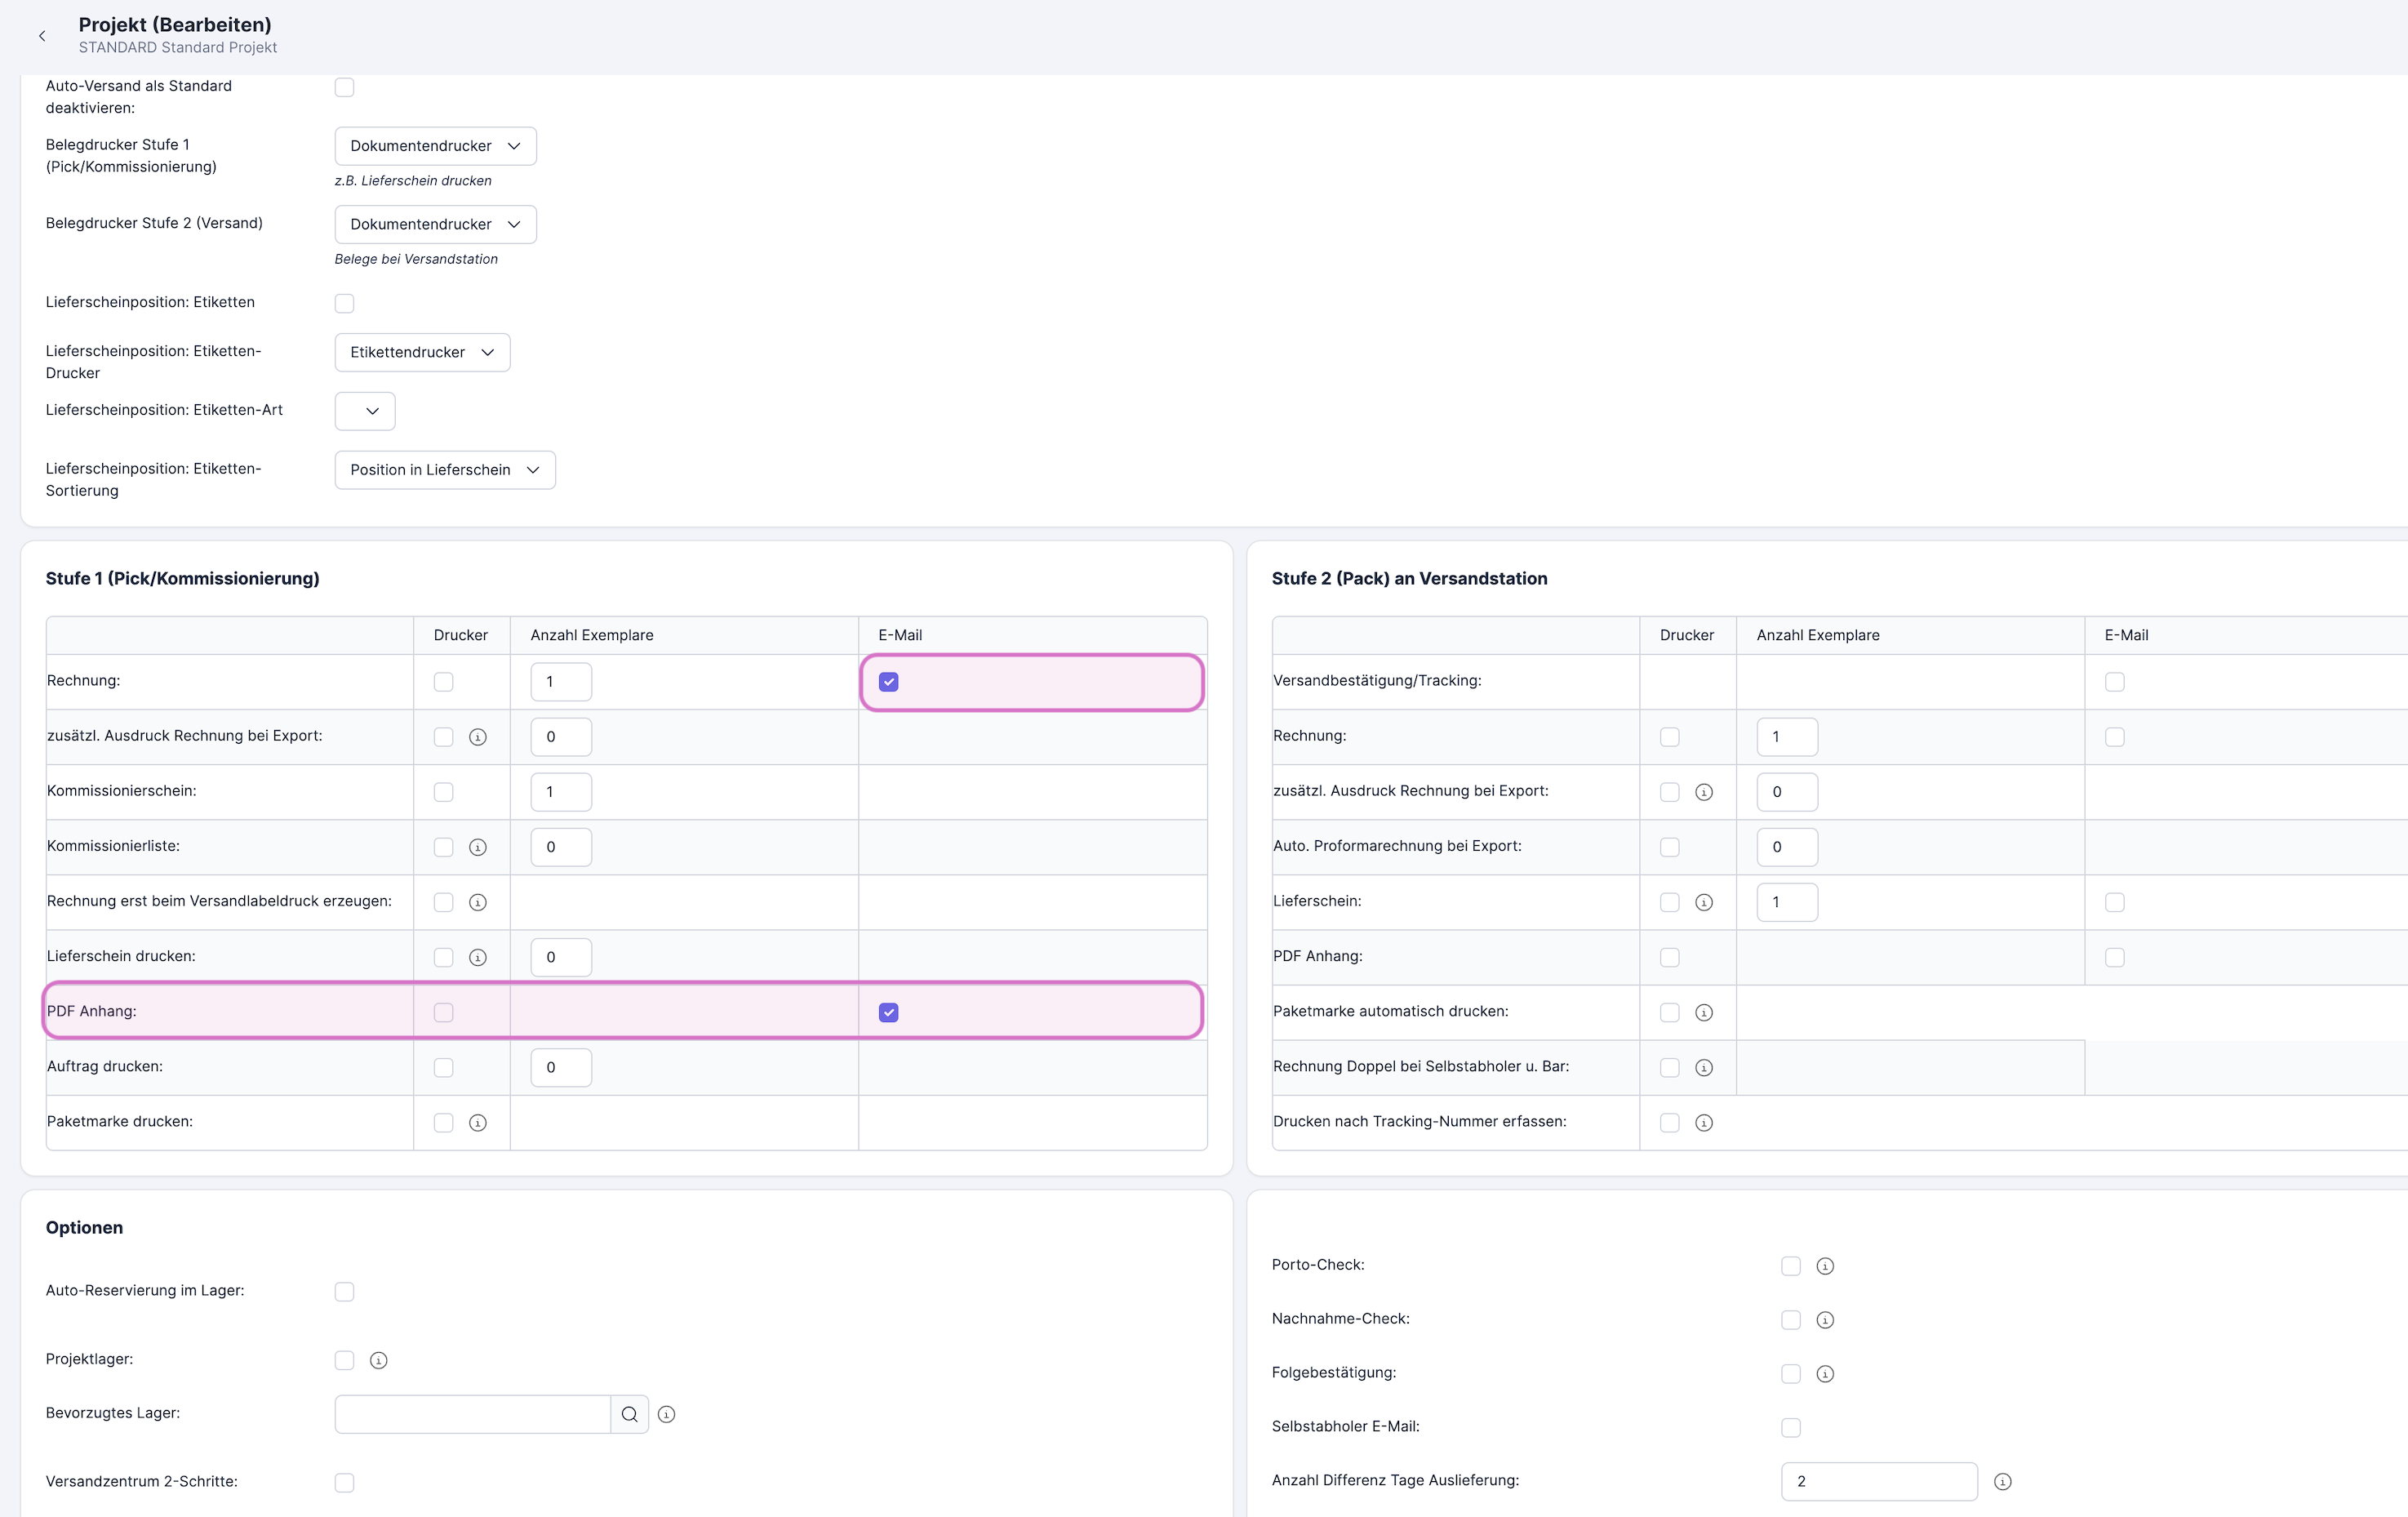Click info icon beside Lieferschein drucken in Stufe 1
This screenshot has height=1517, width=2408.
pyautogui.click(x=478, y=957)
